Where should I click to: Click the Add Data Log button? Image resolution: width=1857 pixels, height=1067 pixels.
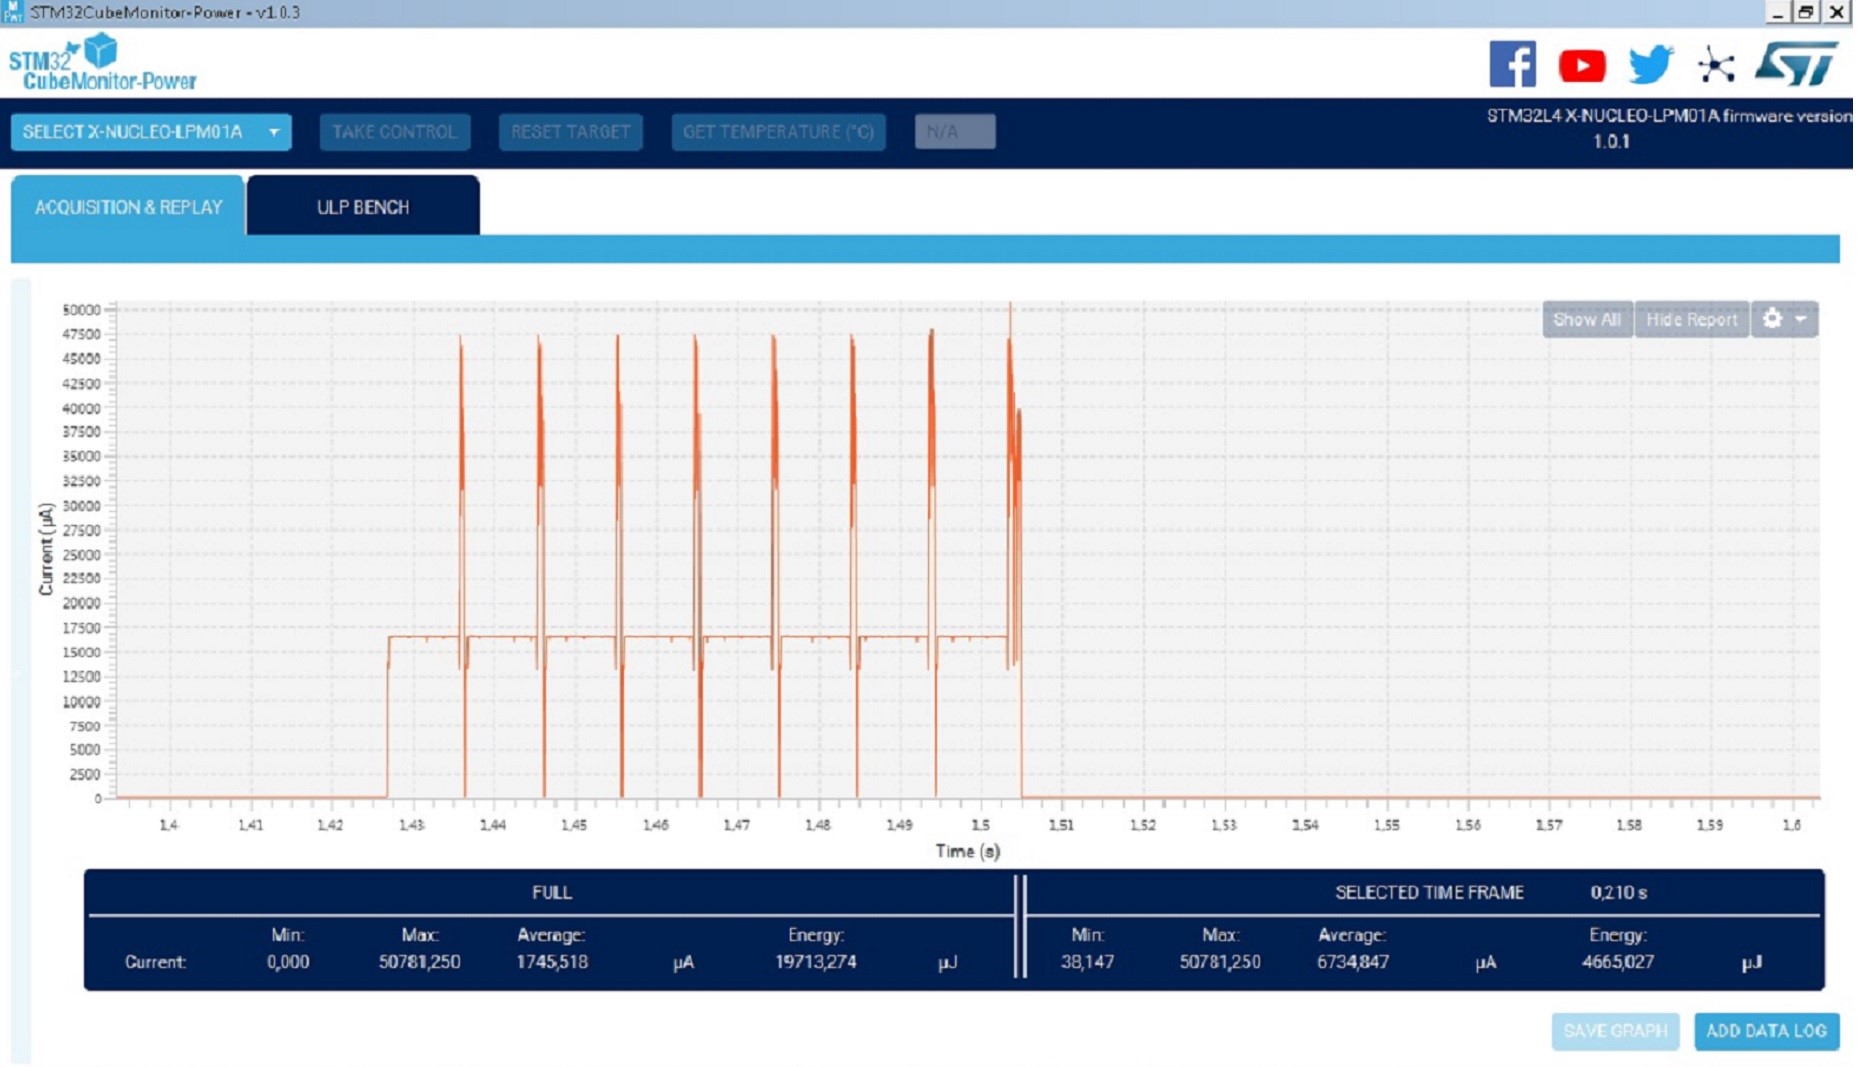(1766, 1031)
